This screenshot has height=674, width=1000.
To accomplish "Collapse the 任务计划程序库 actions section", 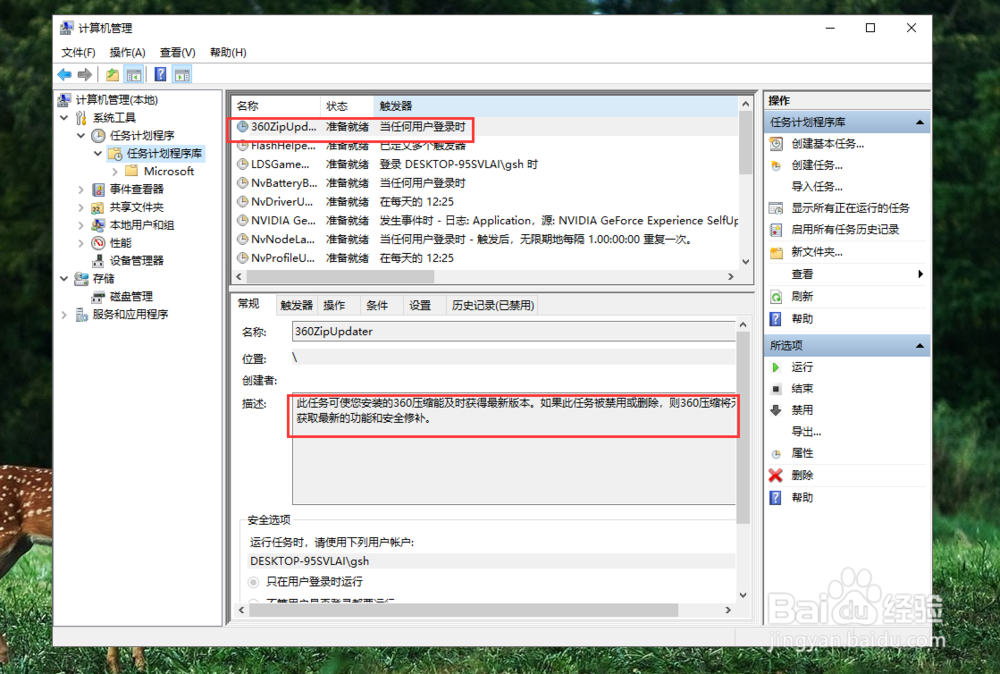I will coord(920,122).
